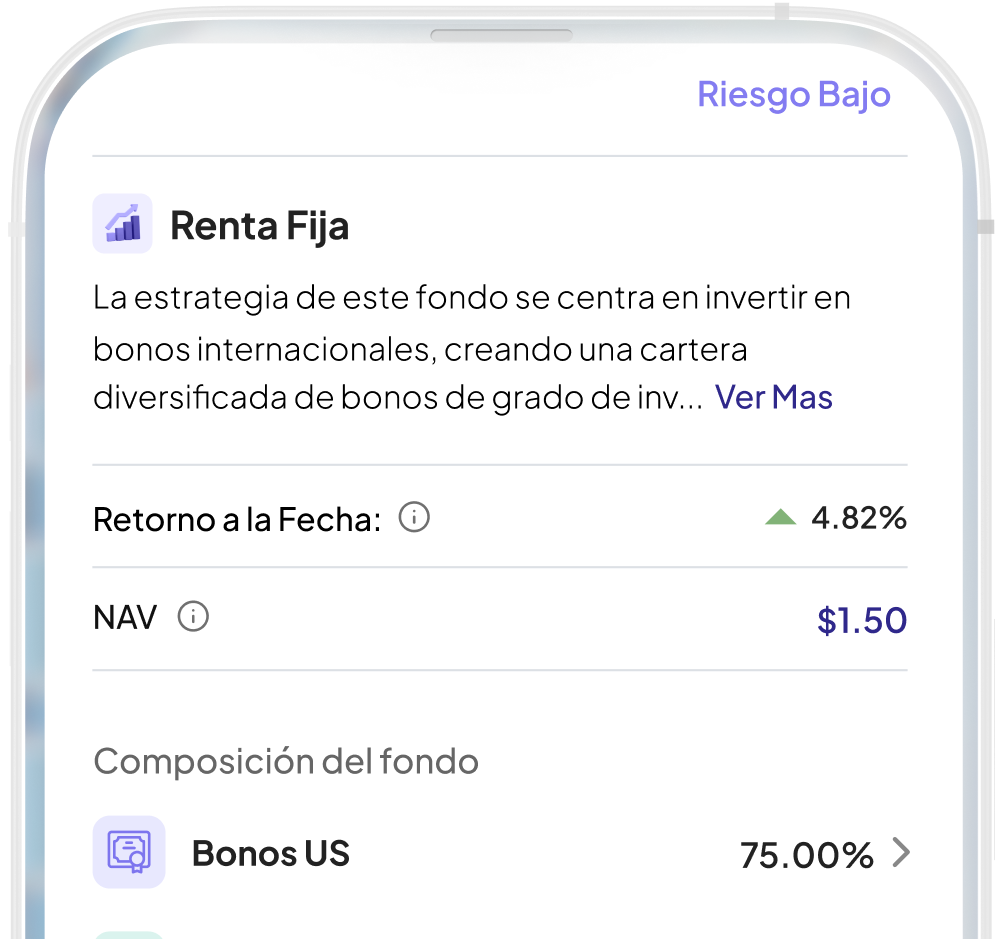Screen dimensions: 1001x939
Task: Tap the $1.50 NAV value
Action: point(862,620)
